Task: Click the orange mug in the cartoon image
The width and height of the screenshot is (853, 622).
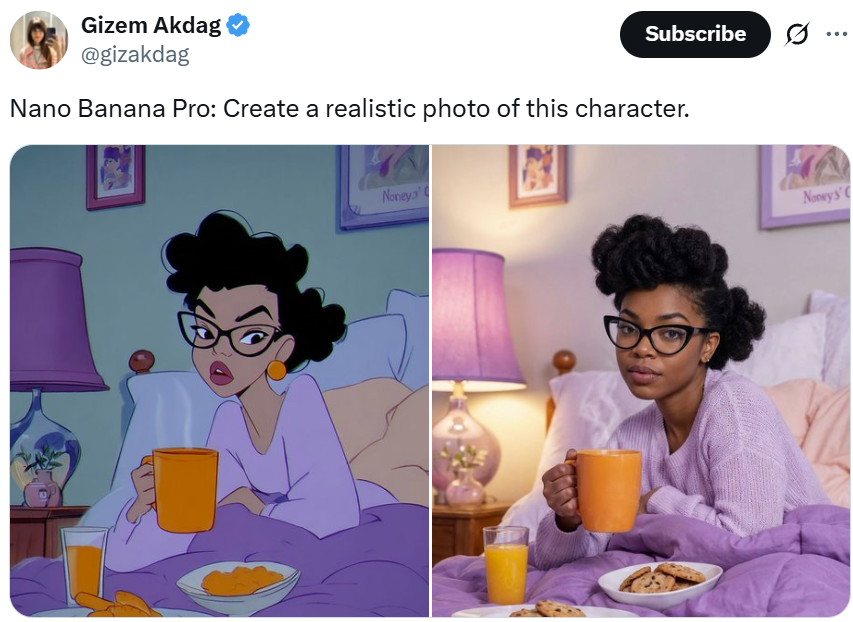Action: pyautogui.click(x=181, y=489)
